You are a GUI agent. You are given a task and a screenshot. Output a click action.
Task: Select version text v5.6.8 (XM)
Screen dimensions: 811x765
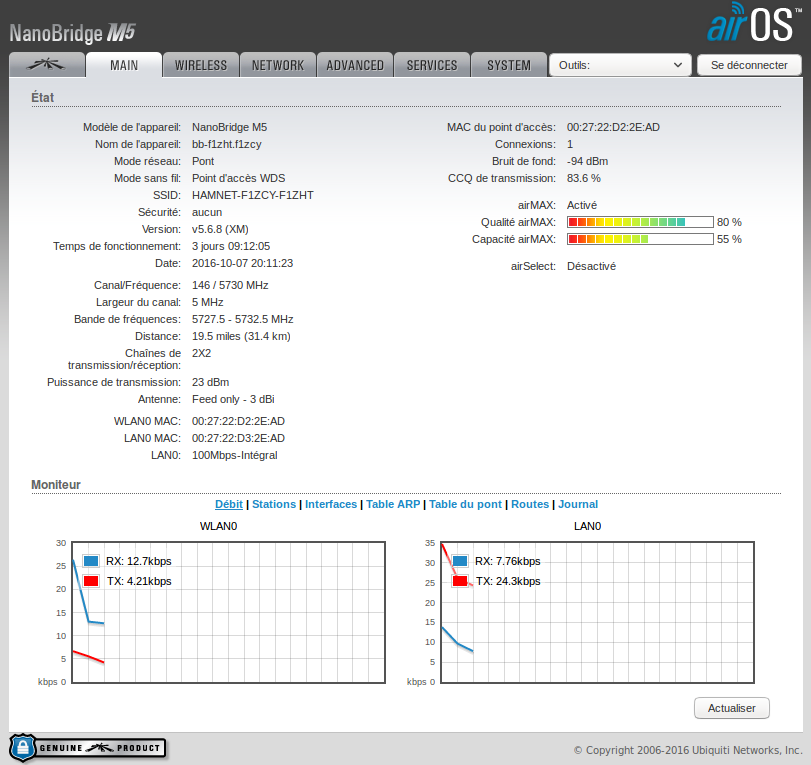pyautogui.click(x=220, y=229)
